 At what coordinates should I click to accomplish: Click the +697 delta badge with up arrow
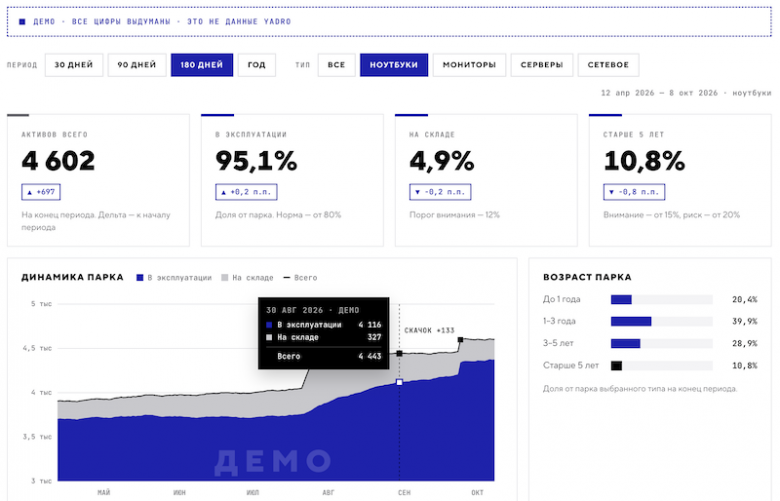[41, 192]
